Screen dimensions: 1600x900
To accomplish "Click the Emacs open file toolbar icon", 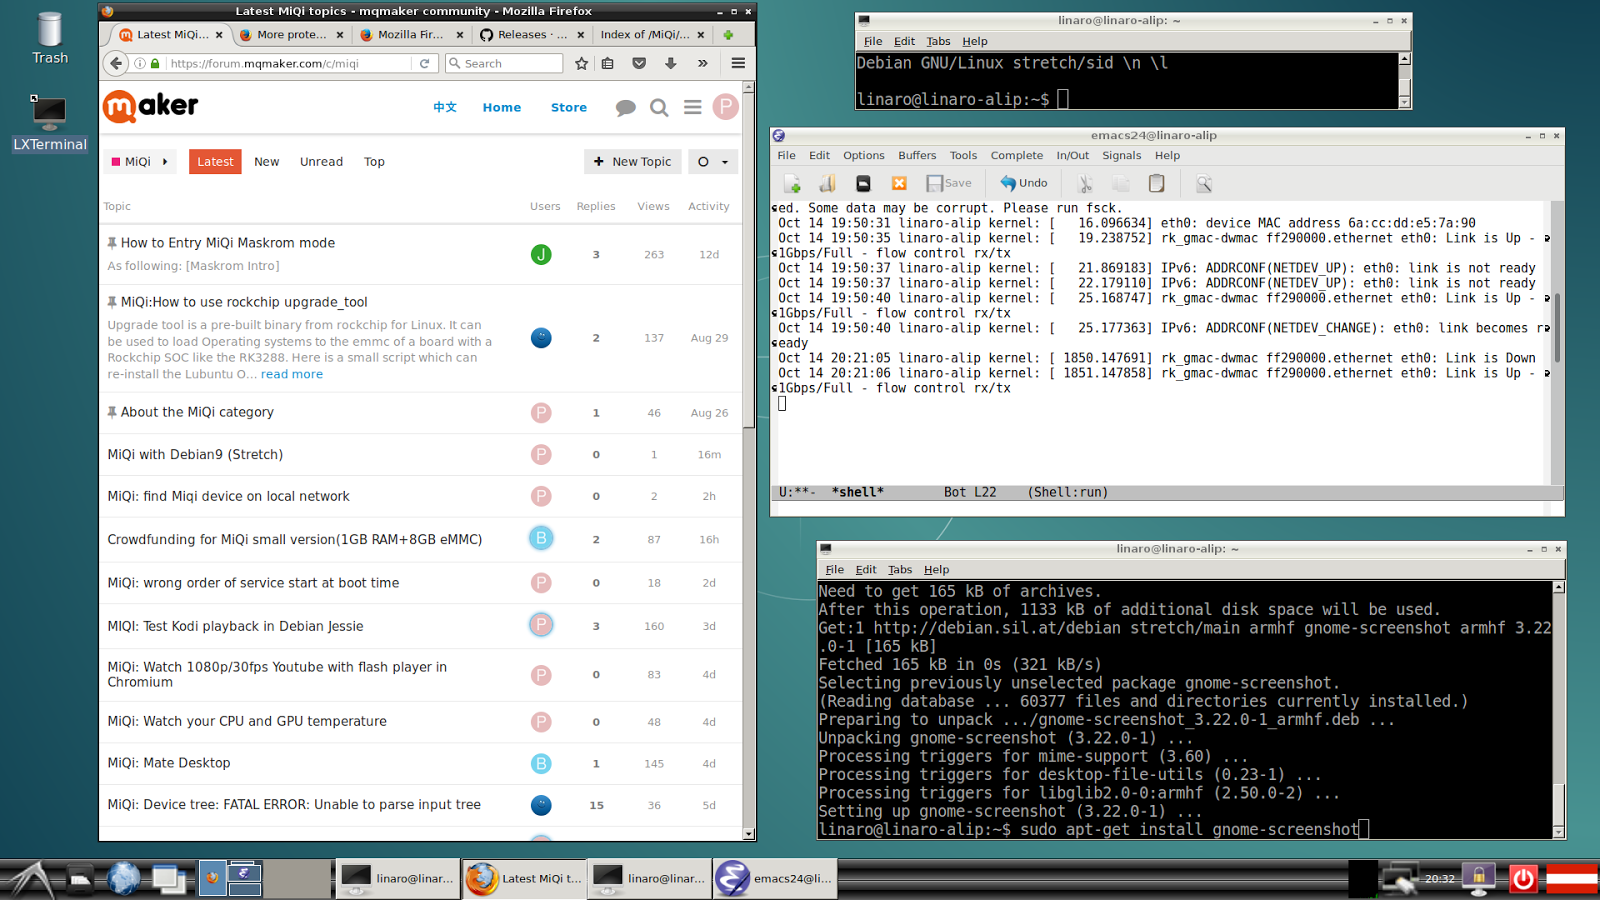I will tap(827, 183).
